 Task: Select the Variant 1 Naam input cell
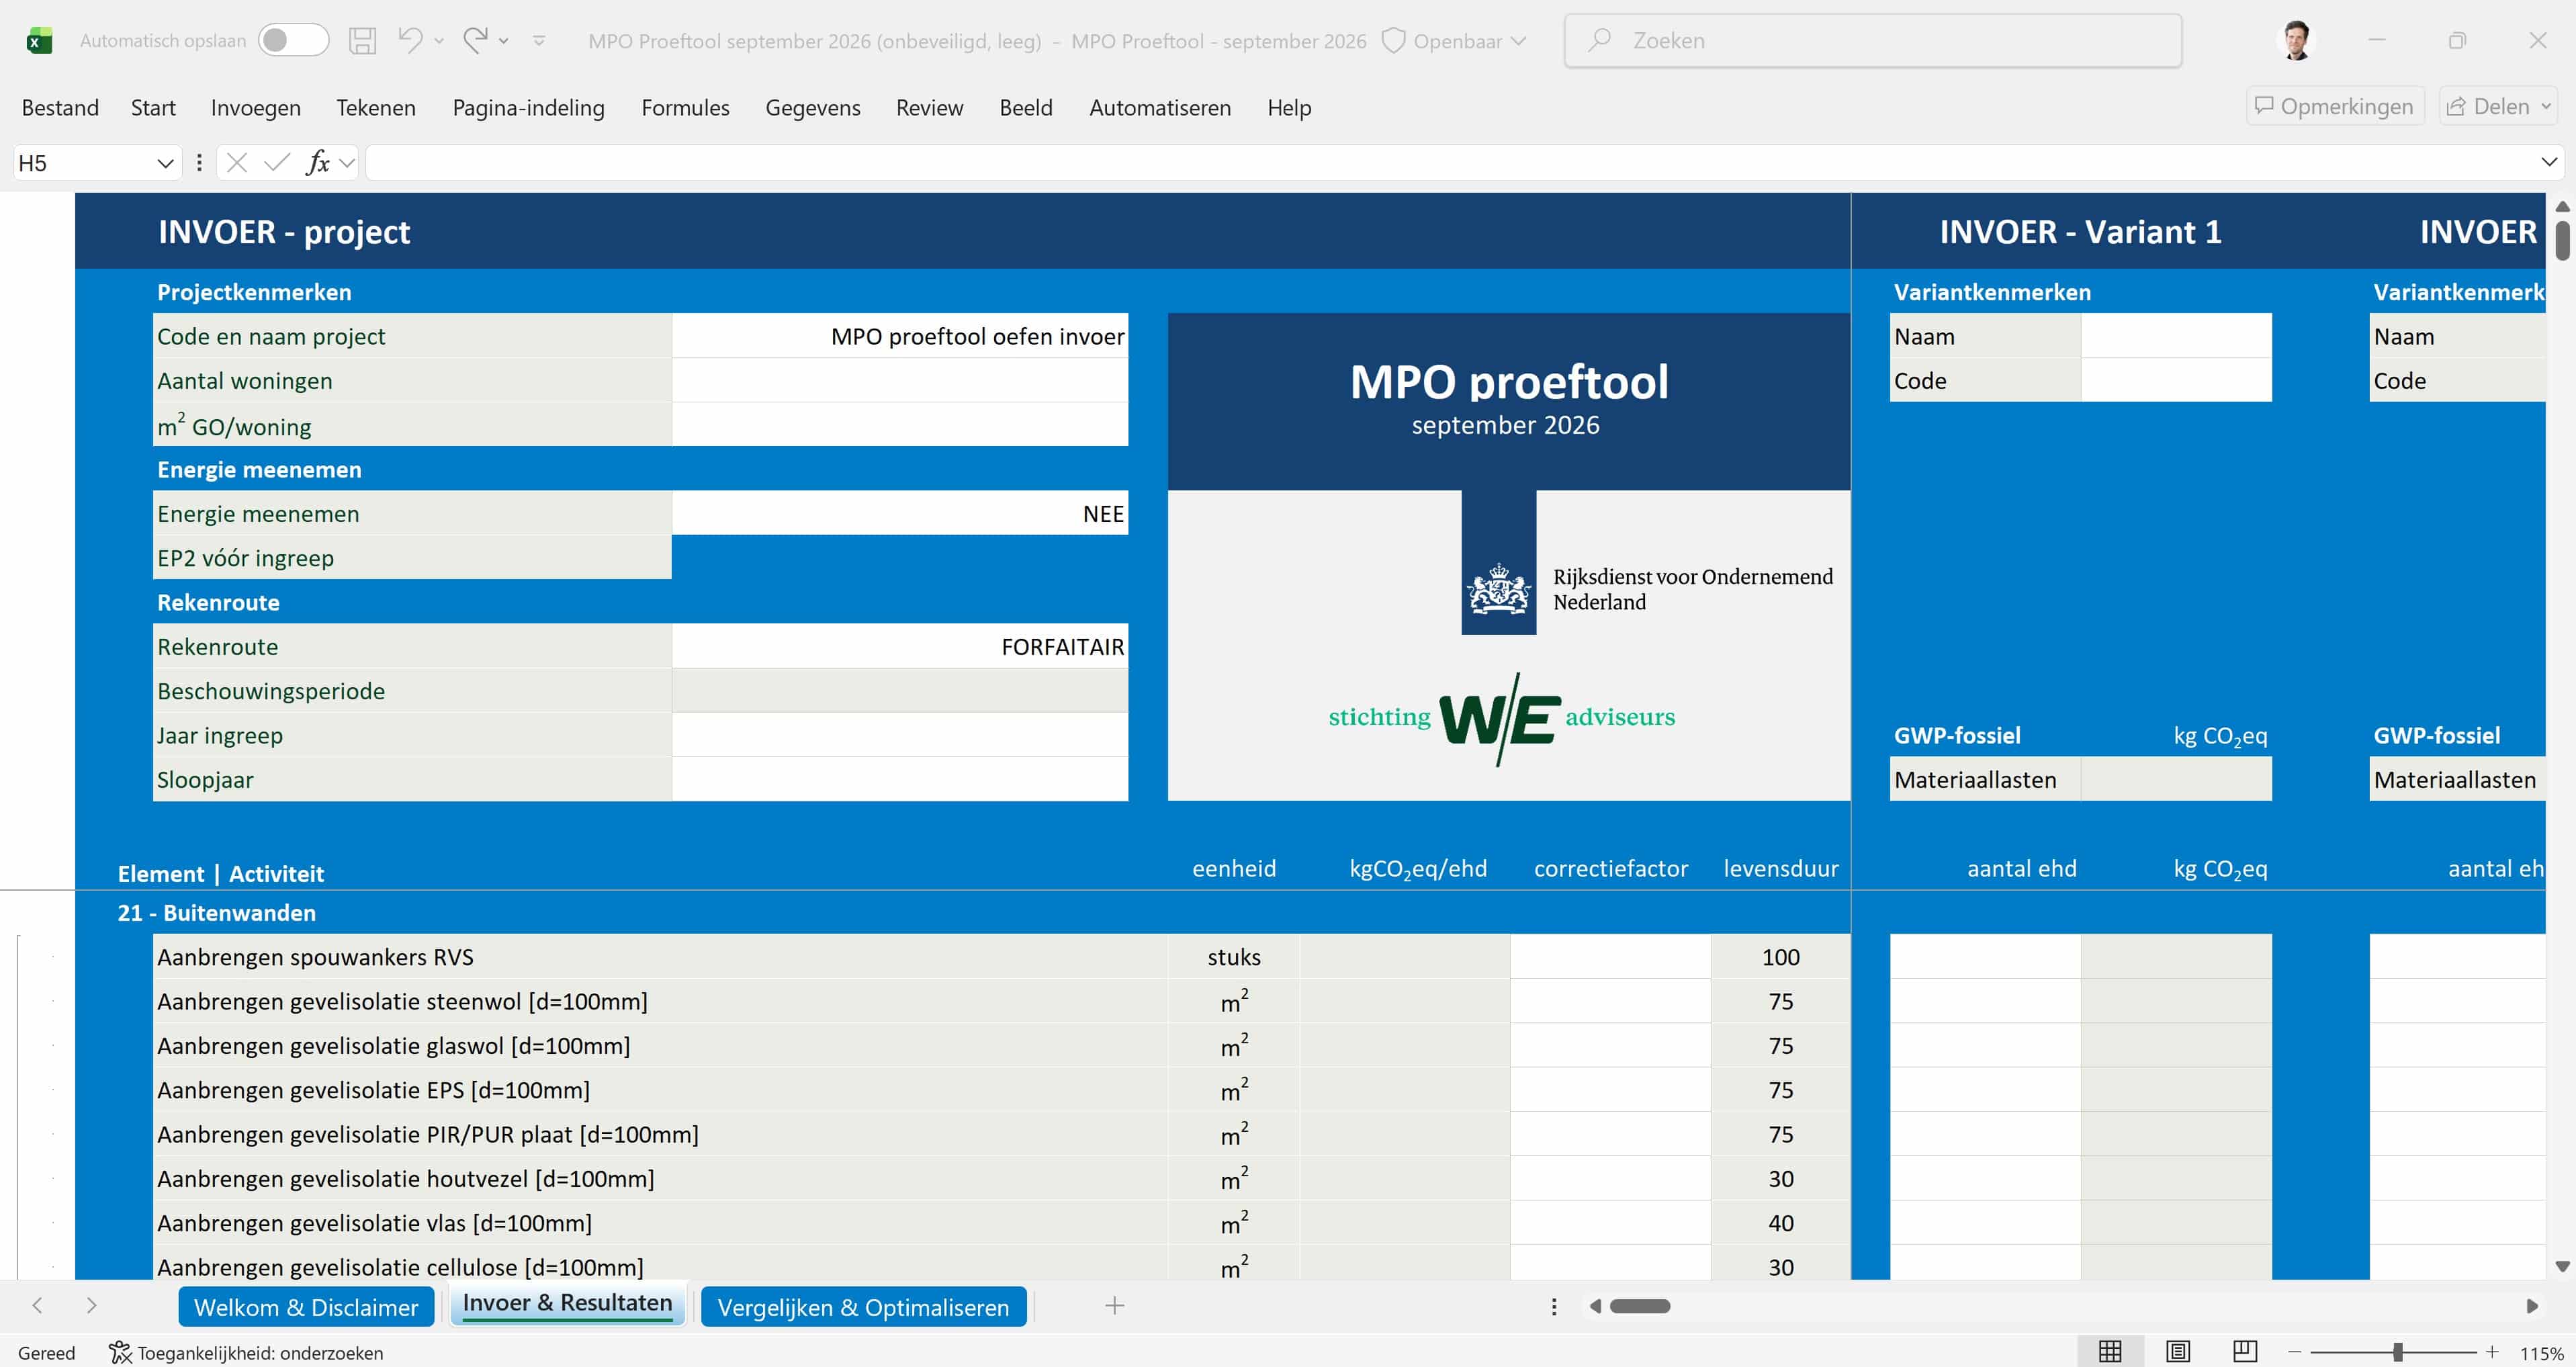[2176, 336]
